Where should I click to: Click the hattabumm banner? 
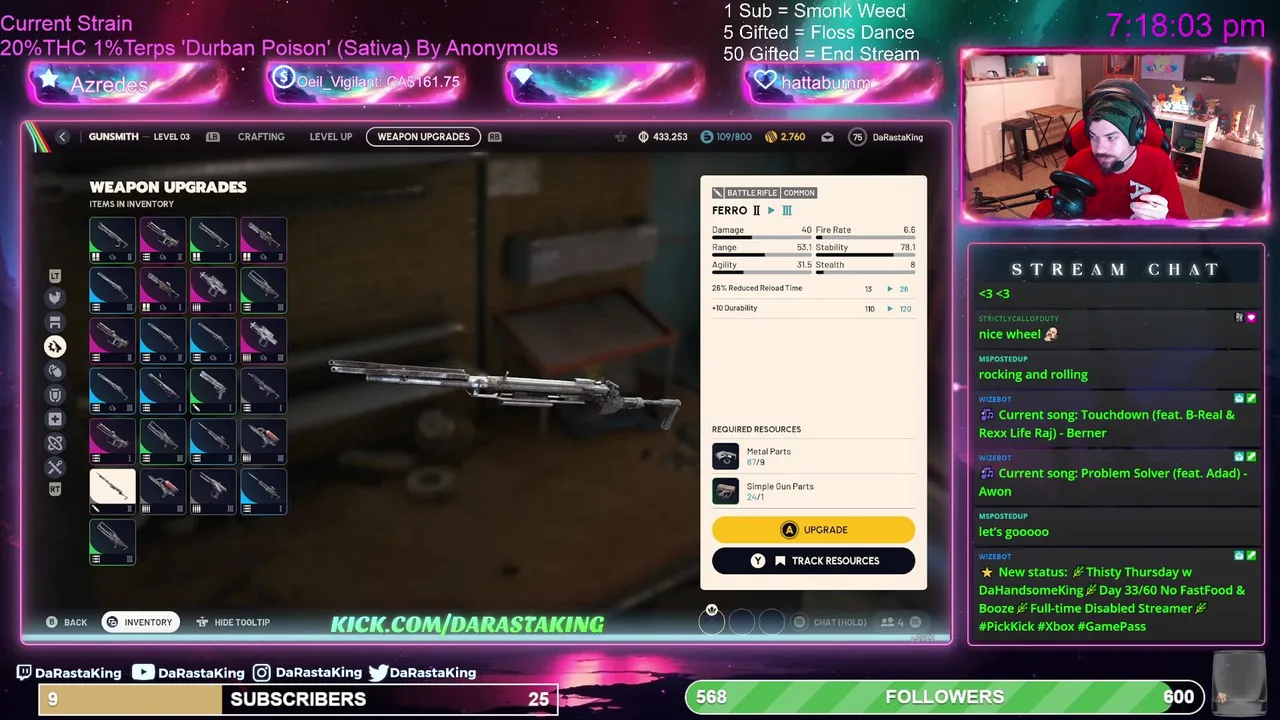click(x=841, y=82)
